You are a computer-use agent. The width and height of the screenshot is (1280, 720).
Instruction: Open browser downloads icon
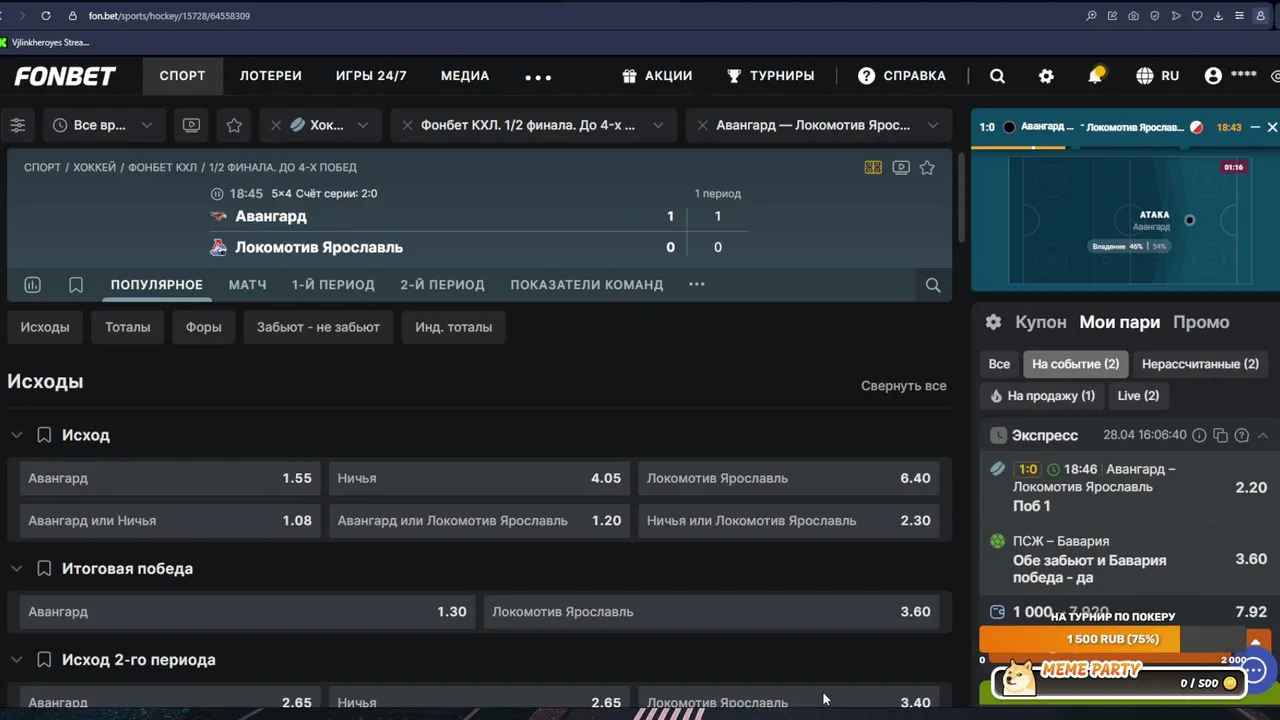click(x=1219, y=16)
